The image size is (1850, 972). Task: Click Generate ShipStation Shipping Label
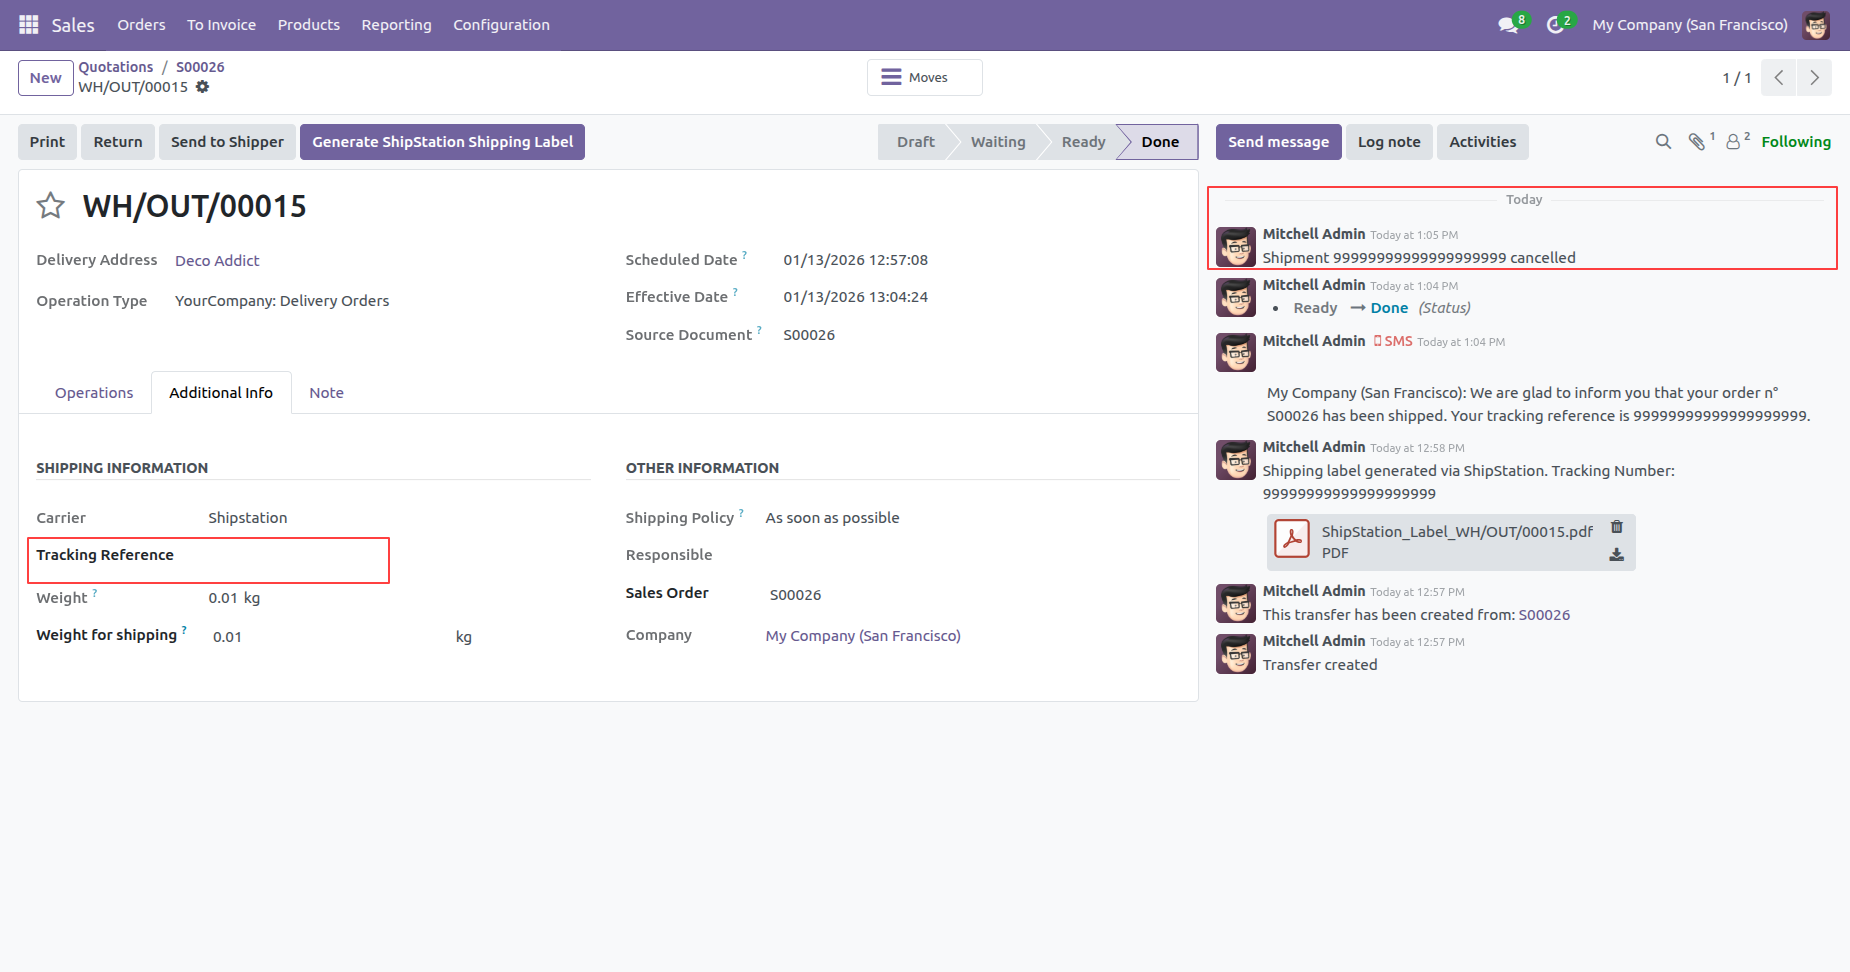pyautogui.click(x=442, y=142)
